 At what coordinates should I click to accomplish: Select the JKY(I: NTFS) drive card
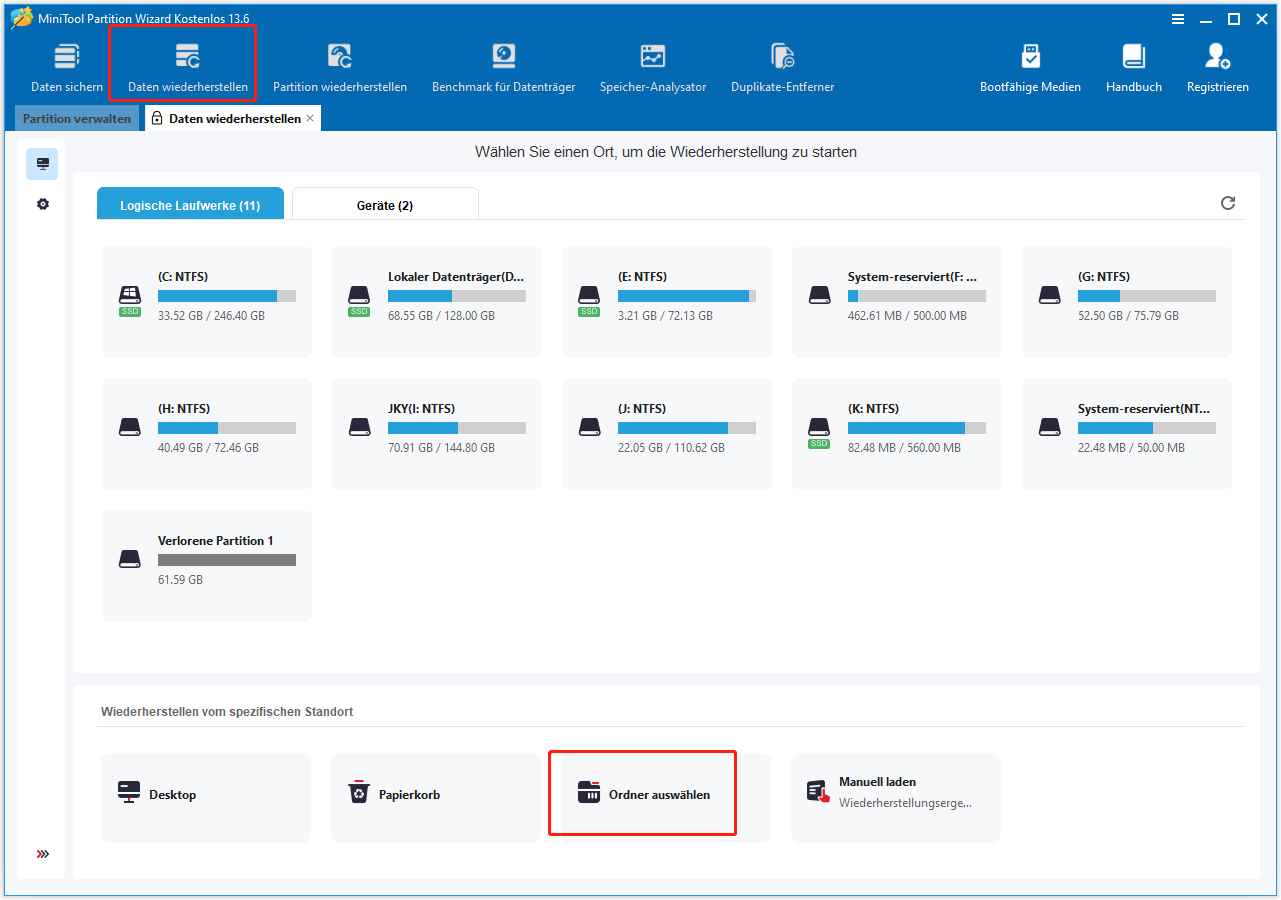click(437, 434)
